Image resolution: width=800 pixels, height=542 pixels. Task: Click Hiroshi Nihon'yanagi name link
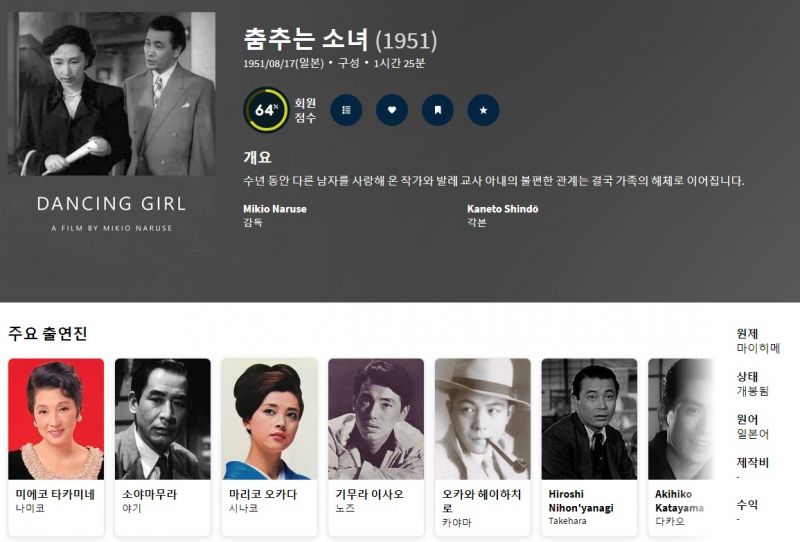581,501
